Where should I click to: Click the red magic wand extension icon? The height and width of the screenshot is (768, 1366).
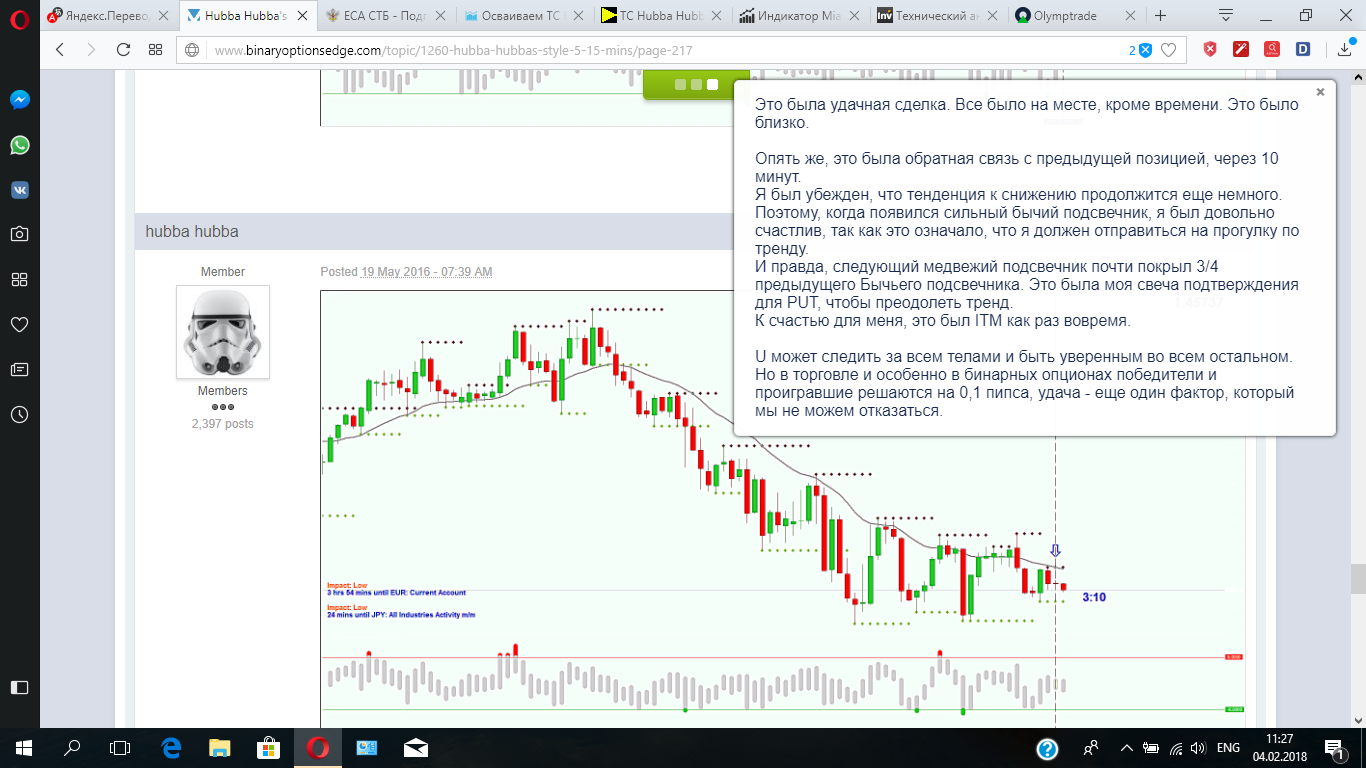pos(1241,49)
